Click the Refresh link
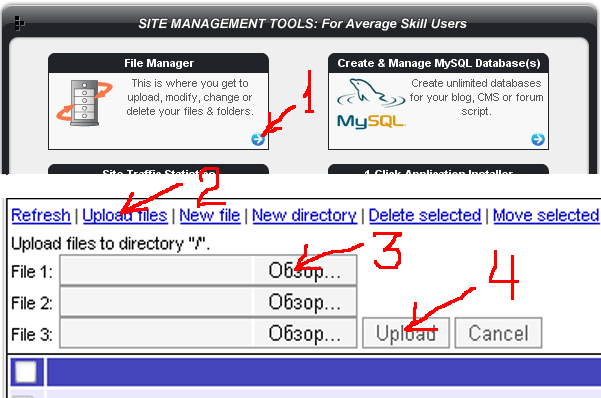The image size is (601, 398). point(41,215)
